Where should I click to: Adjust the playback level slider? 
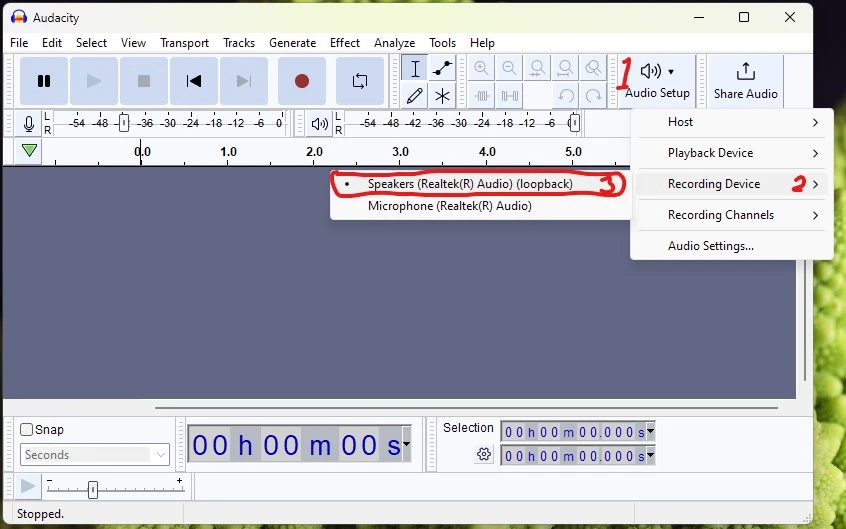[575, 123]
